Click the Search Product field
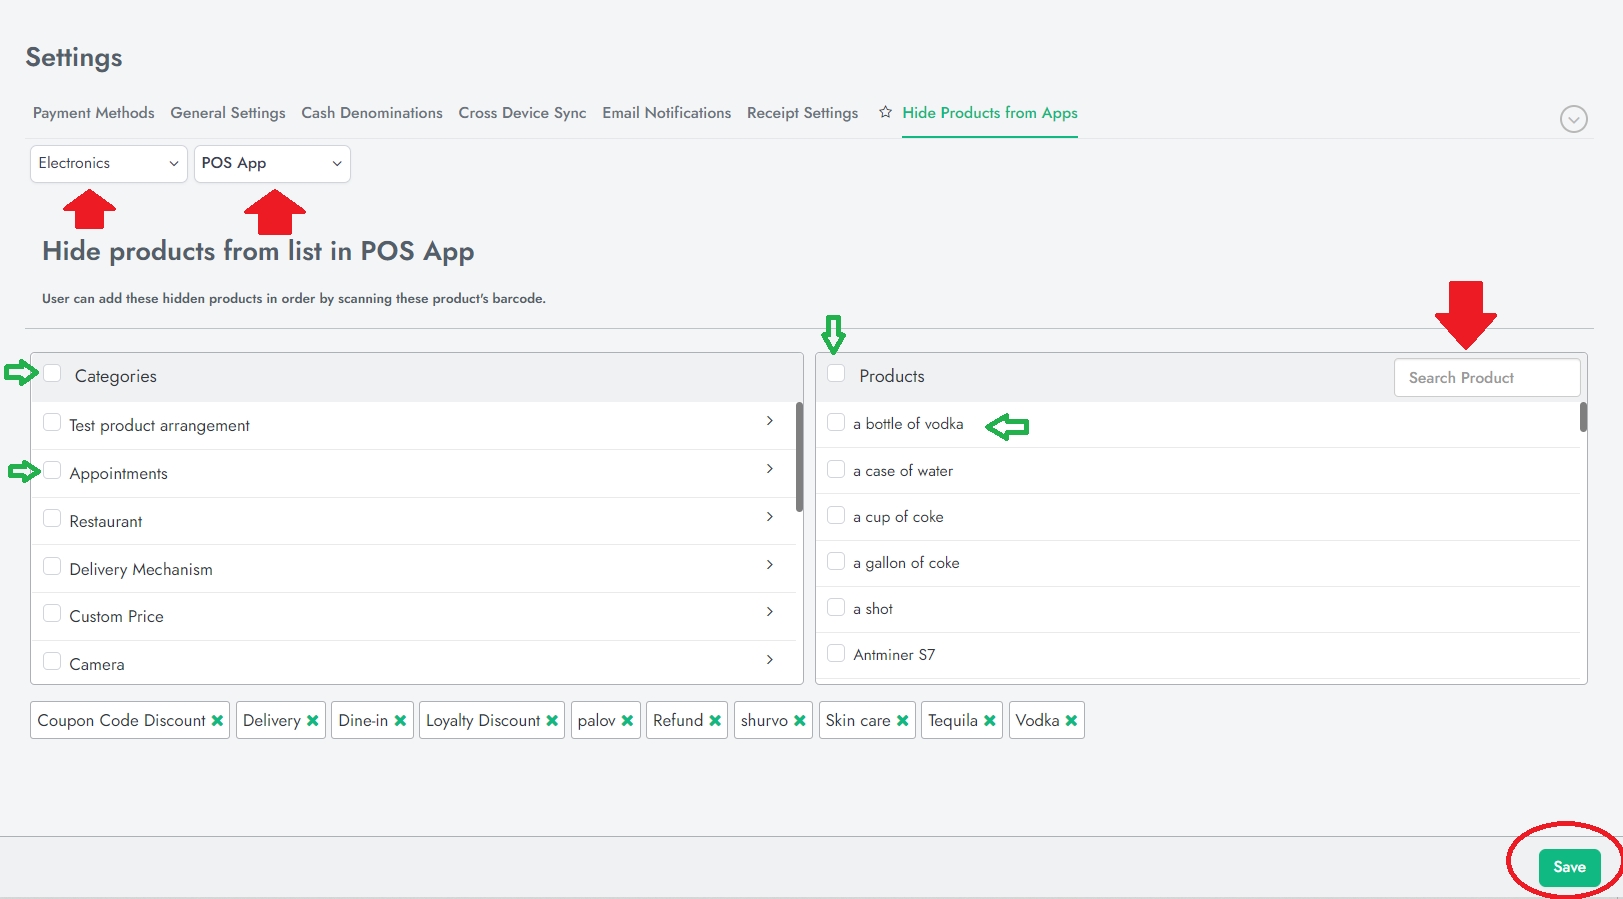This screenshot has width=1623, height=899. tap(1486, 378)
